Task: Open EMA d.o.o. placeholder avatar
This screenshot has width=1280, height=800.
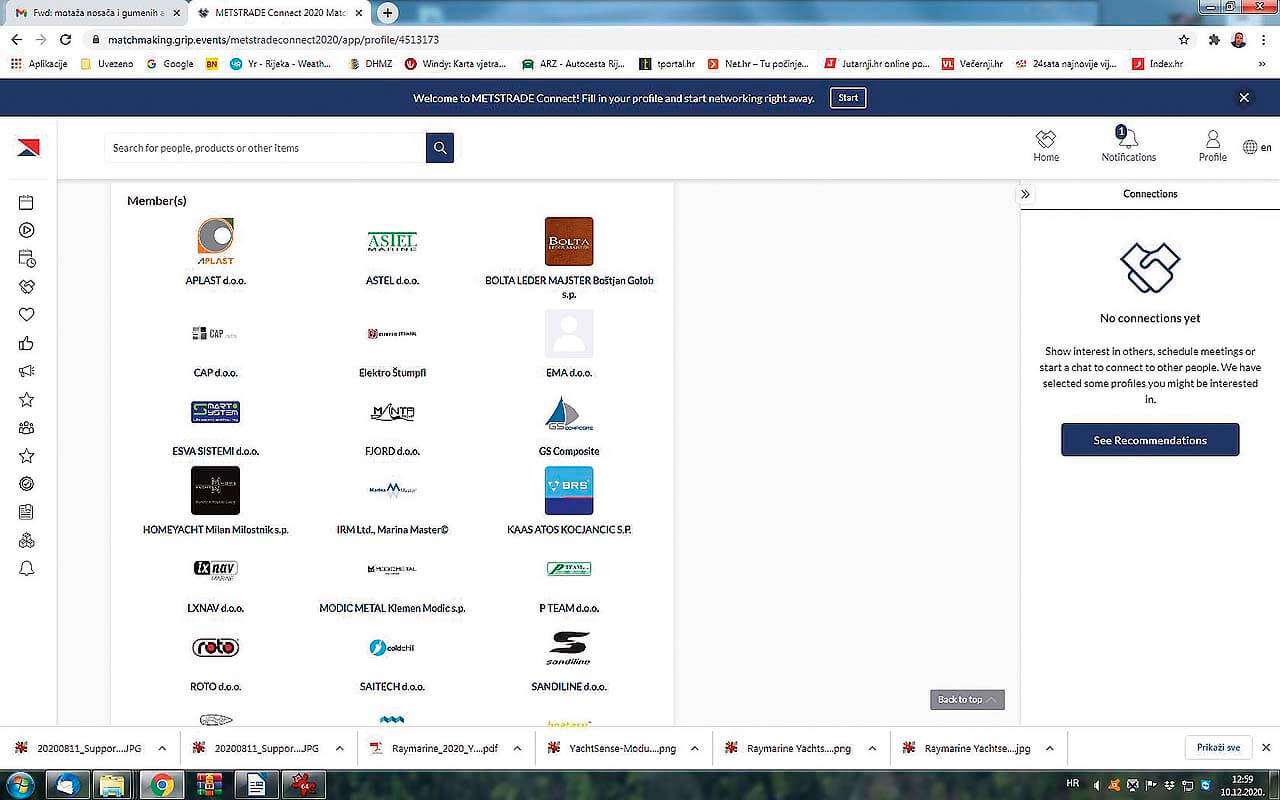Action: coord(569,333)
